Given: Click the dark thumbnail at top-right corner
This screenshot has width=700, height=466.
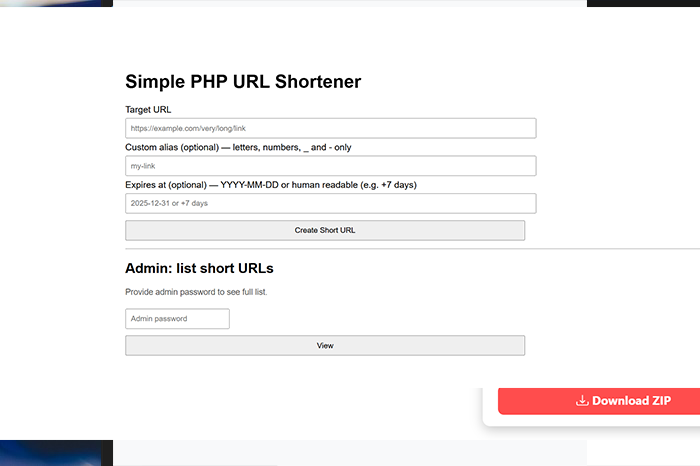Looking at the screenshot, I should click(643, 3).
